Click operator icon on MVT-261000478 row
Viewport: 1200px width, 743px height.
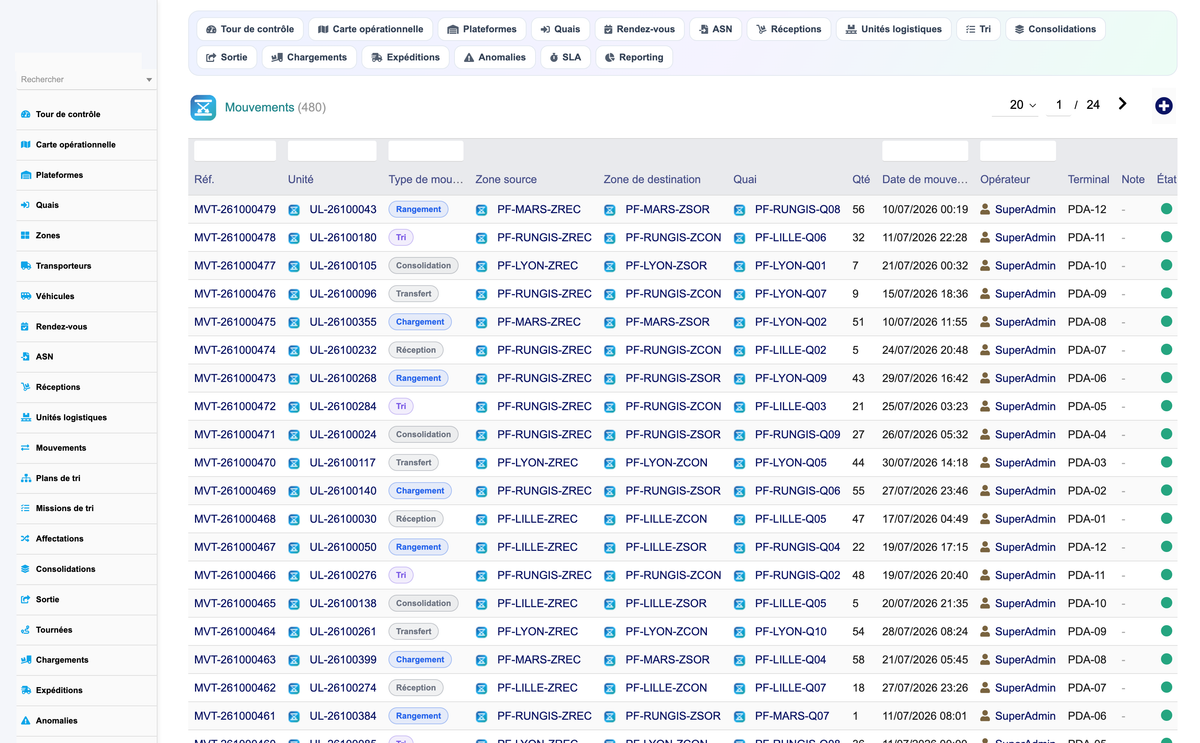(x=985, y=238)
